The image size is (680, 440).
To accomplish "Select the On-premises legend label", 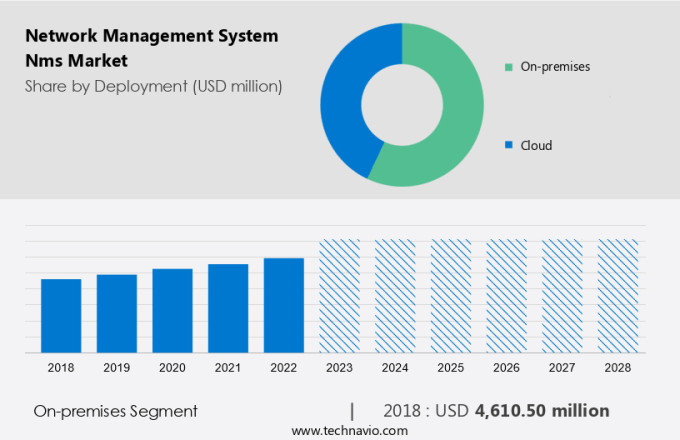I will 554,67.
